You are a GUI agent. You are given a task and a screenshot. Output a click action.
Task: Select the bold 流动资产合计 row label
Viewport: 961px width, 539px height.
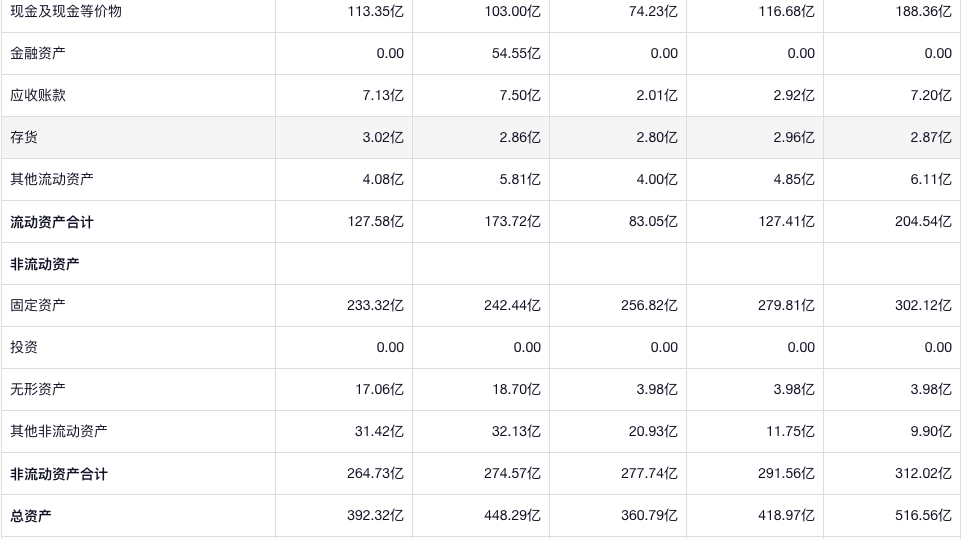[52, 222]
